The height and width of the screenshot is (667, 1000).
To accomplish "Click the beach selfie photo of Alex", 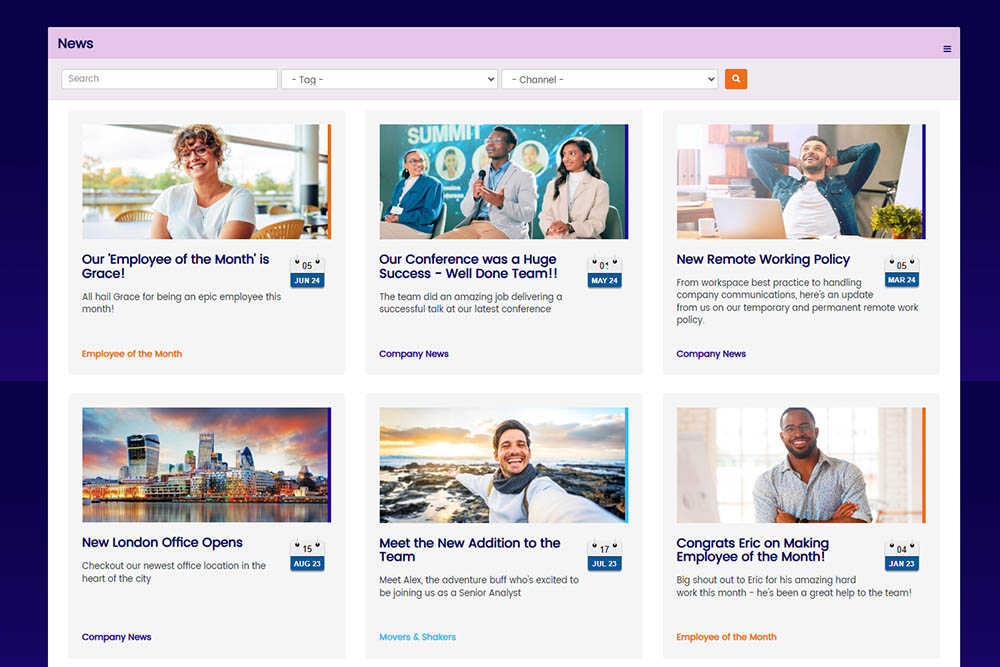I will 504,465.
